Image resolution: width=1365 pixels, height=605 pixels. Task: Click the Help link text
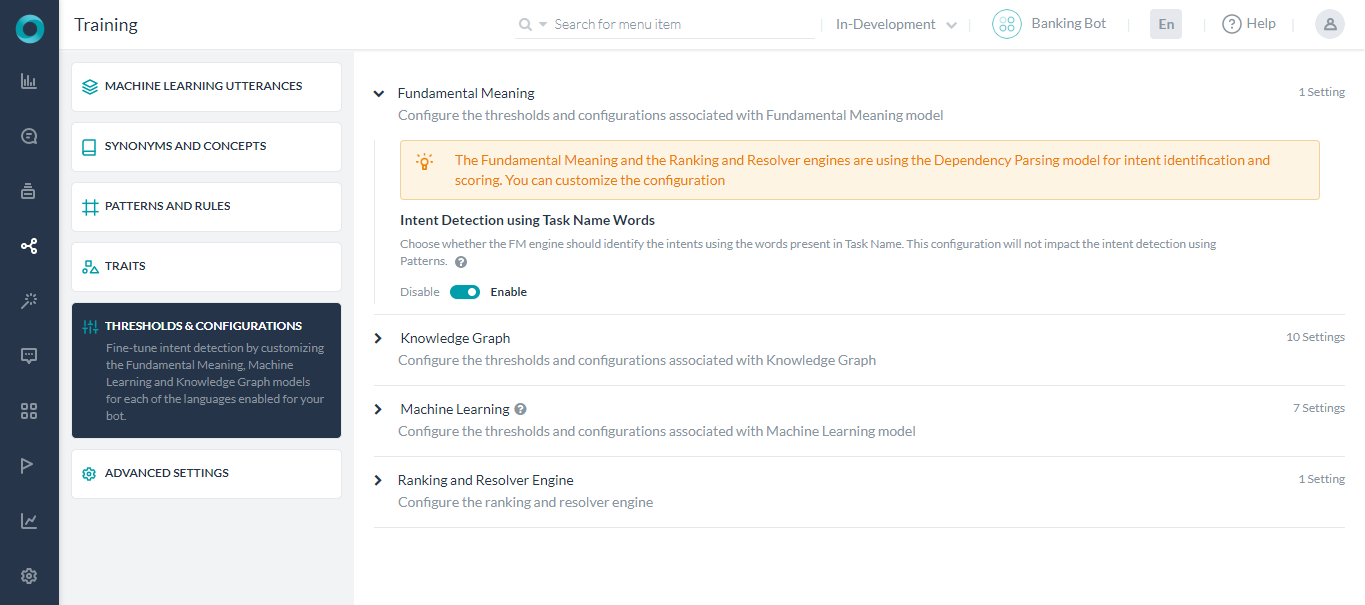(x=1261, y=24)
